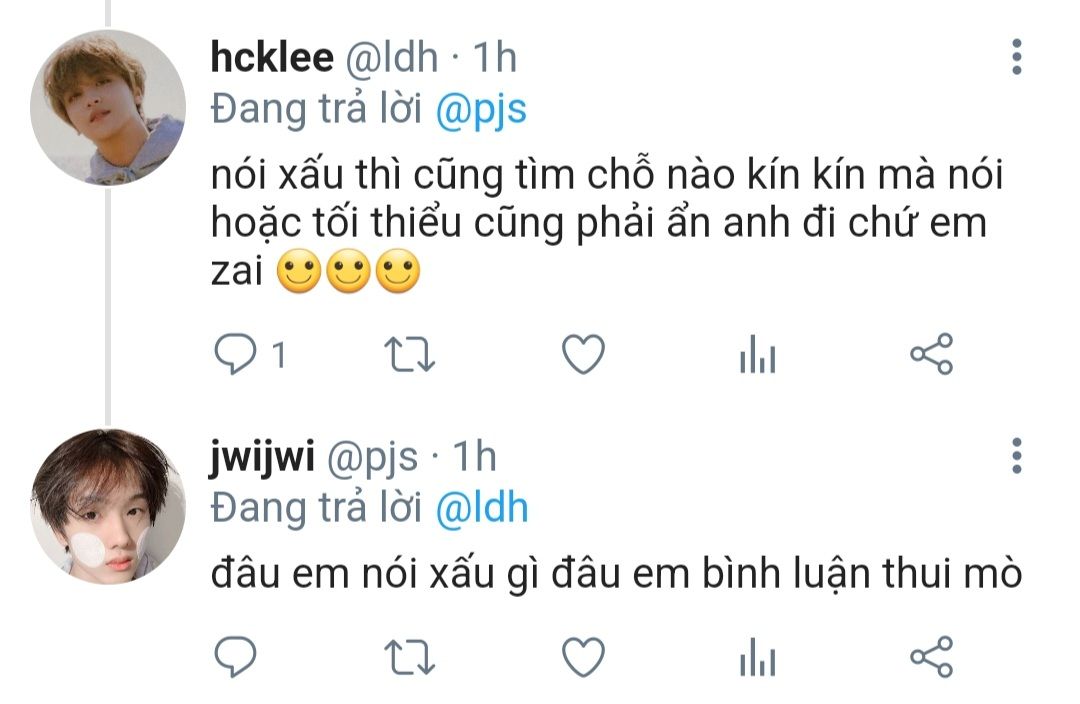This screenshot has height=704, width=1080.
Task: Open more options menu on hcklee's tweet
Action: 1017,56
